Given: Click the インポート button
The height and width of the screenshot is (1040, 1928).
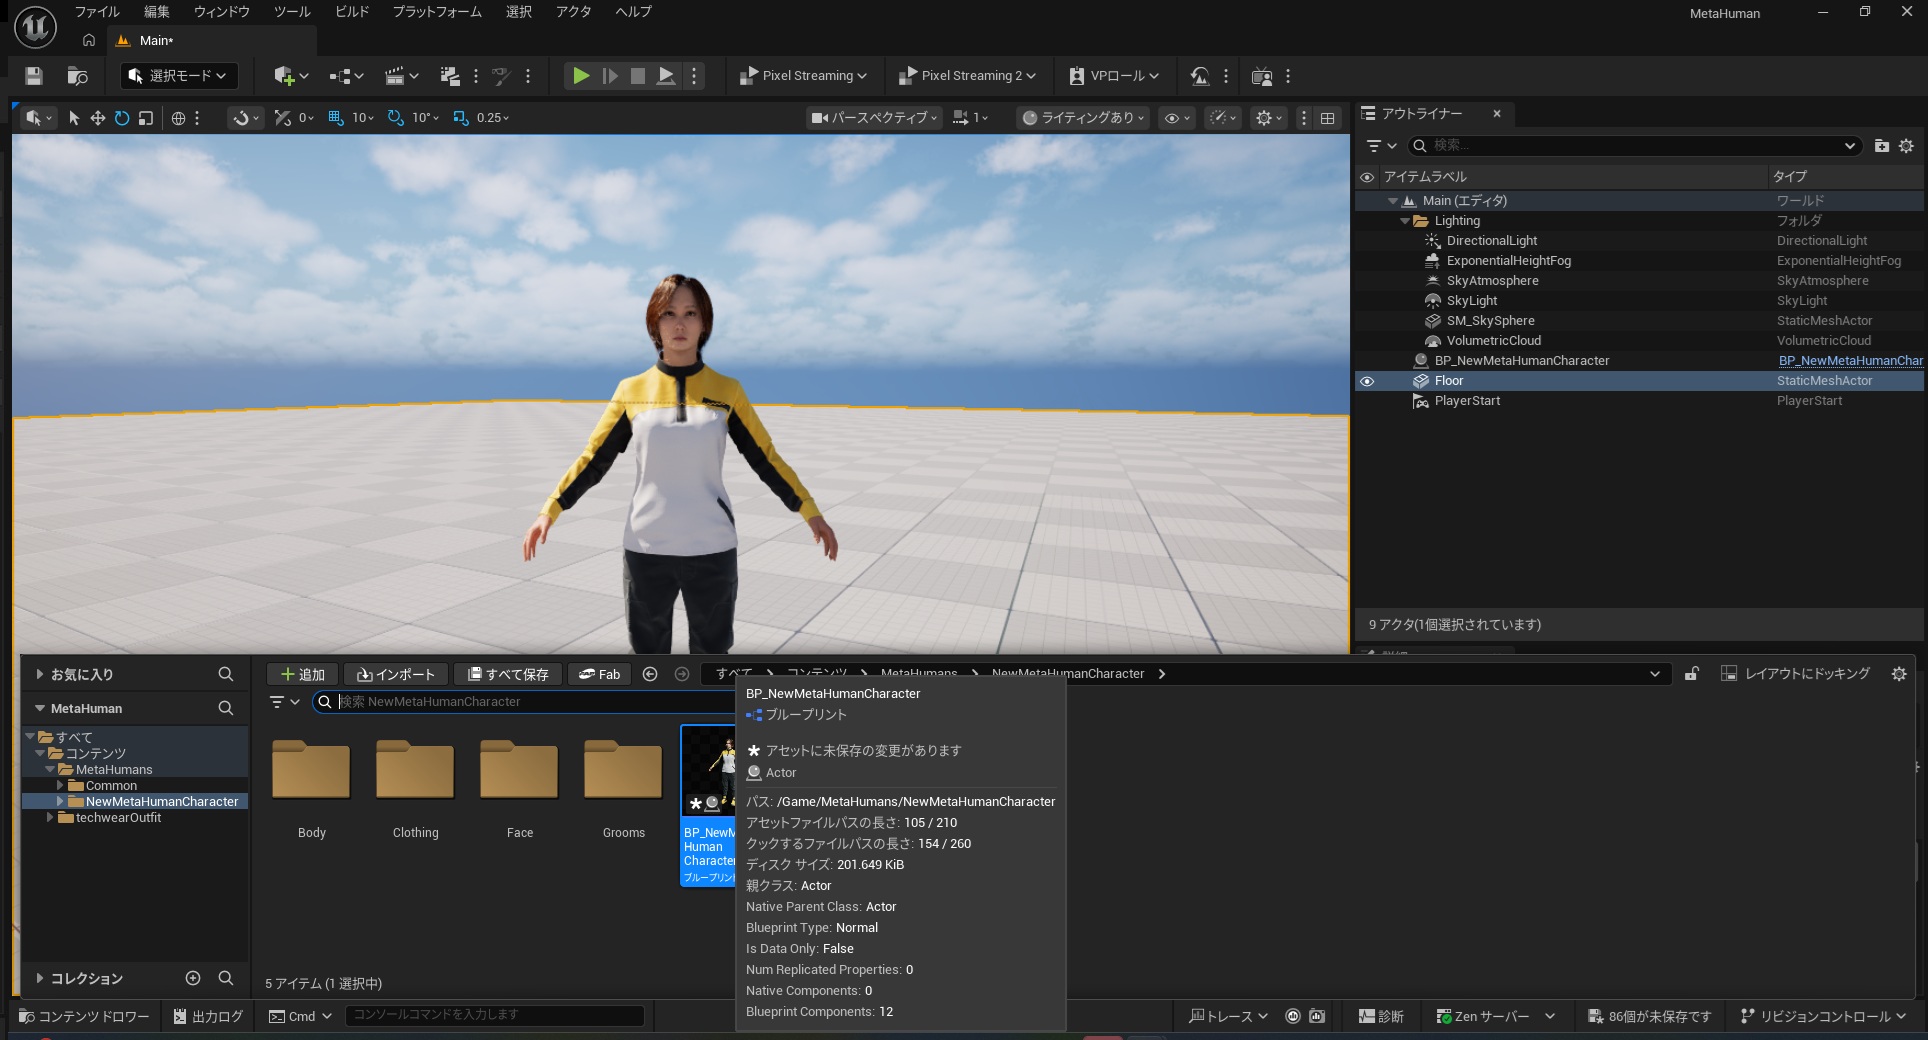Looking at the screenshot, I should [x=396, y=674].
